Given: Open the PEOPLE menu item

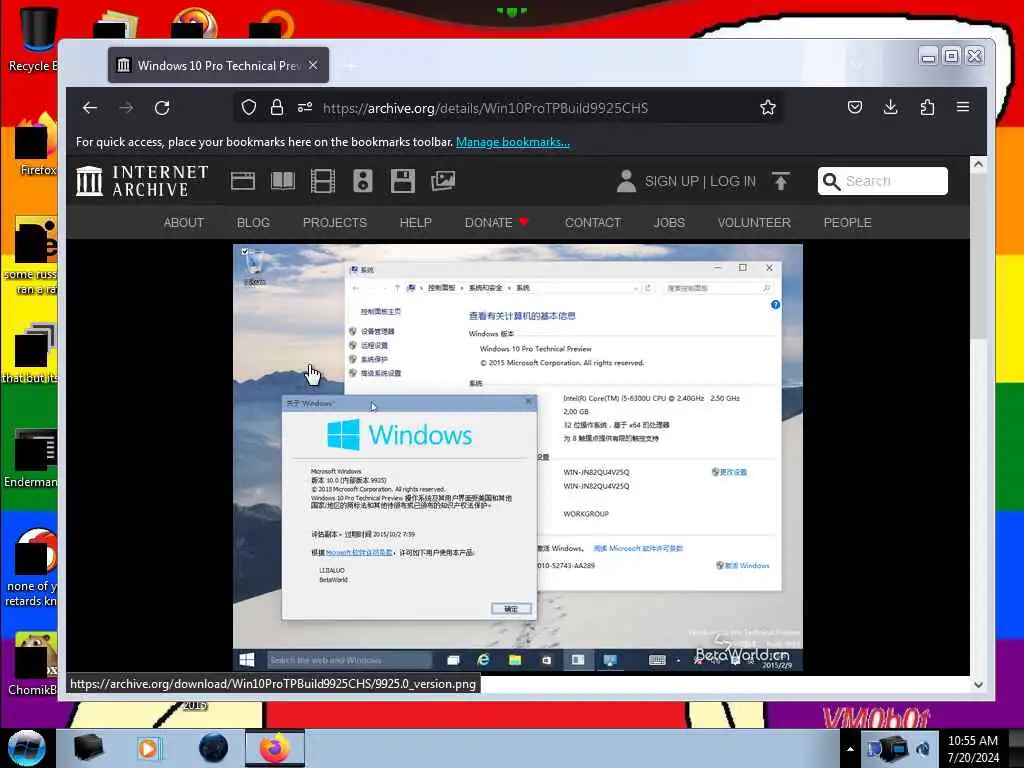Looking at the screenshot, I should (x=848, y=223).
